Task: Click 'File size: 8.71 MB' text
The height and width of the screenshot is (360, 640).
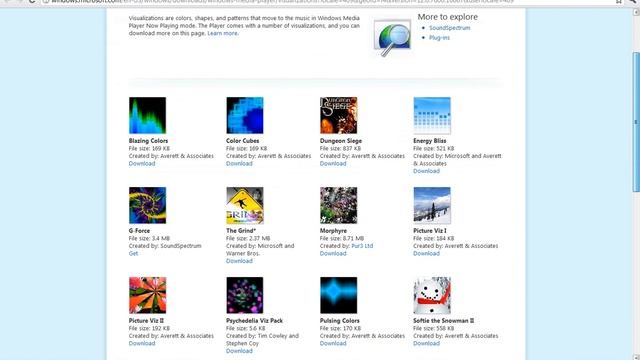Action: click(x=342, y=238)
